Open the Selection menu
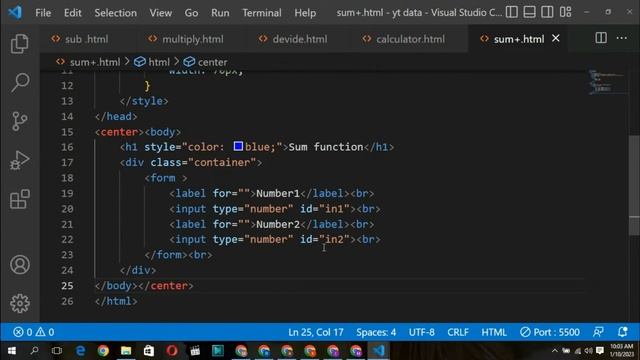Viewport: 640px width, 360px height. (x=116, y=13)
